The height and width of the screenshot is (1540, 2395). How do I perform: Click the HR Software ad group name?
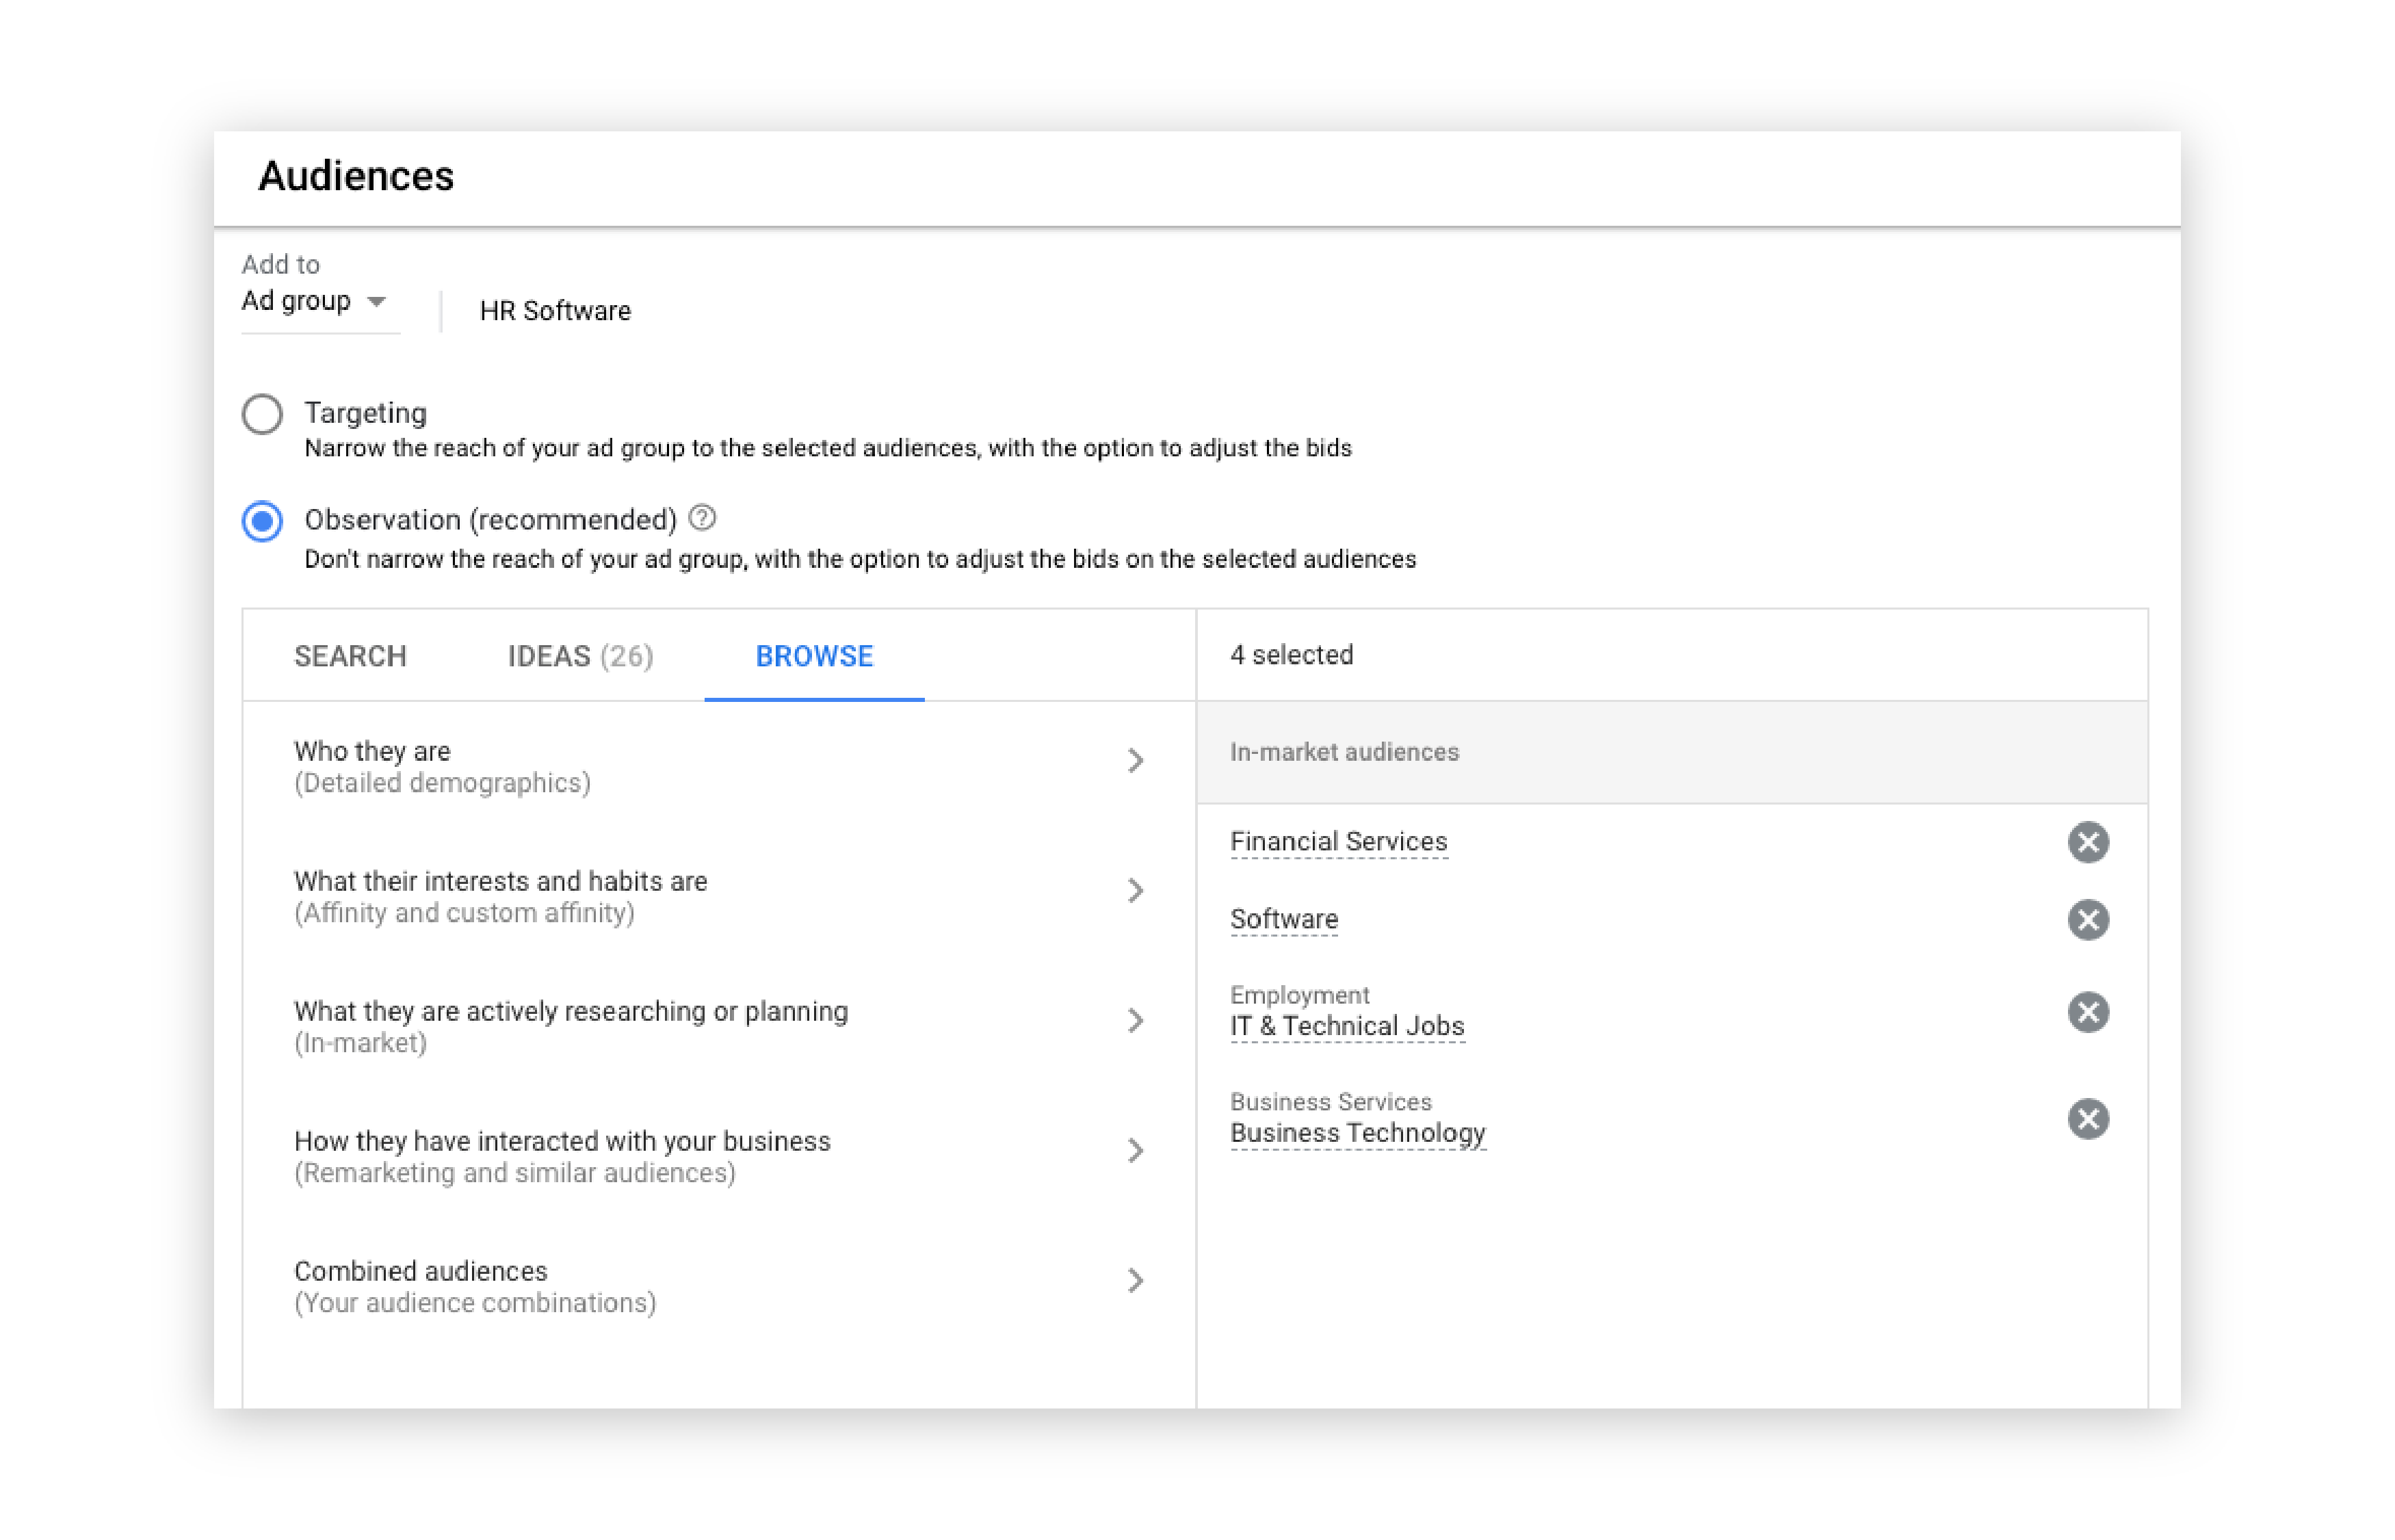[555, 310]
